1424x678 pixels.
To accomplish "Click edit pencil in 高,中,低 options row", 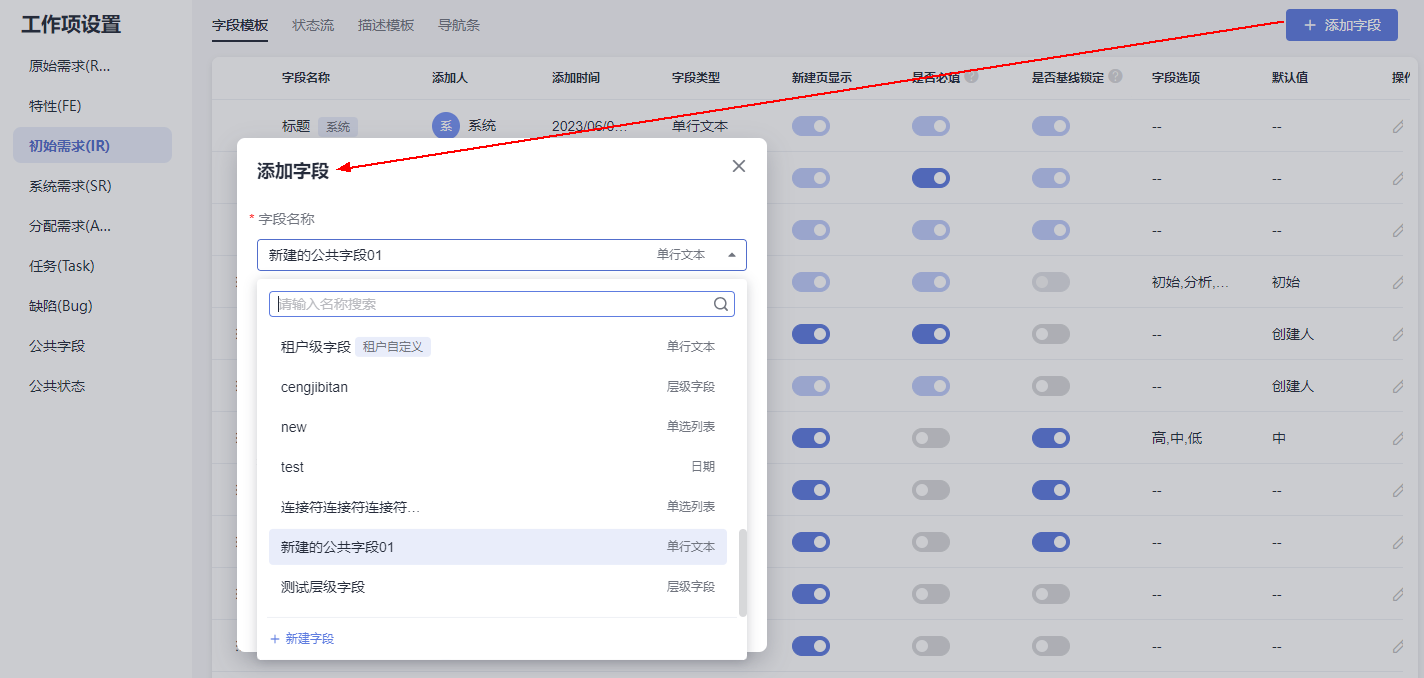I will [x=1398, y=438].
